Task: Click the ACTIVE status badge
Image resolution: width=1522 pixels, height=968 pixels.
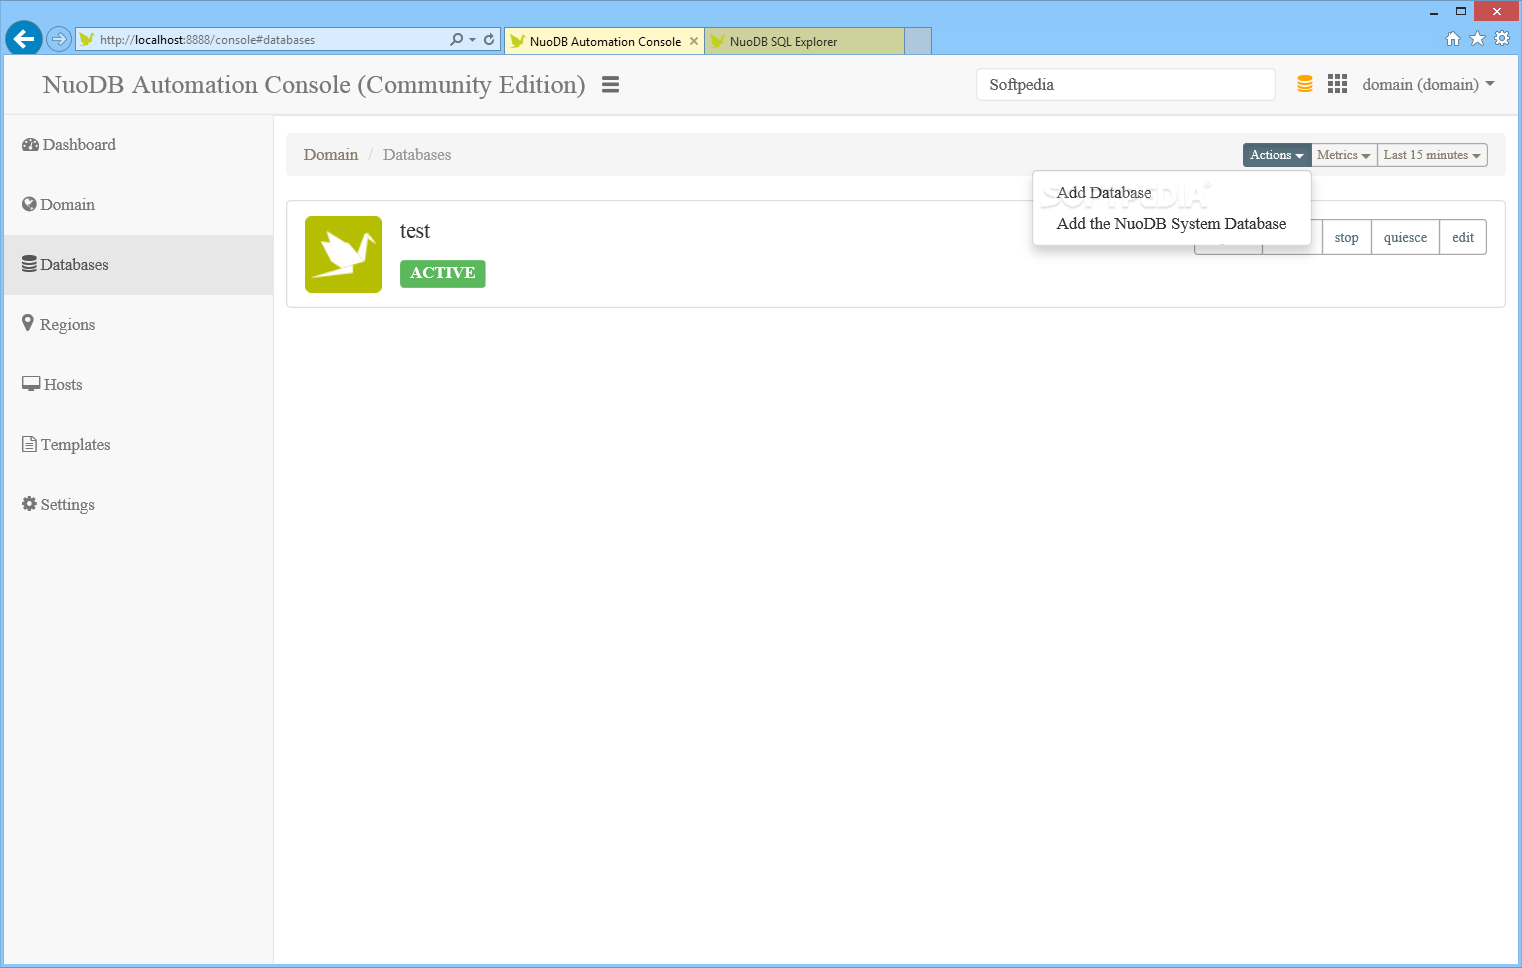Action: (x=443, y=274)
